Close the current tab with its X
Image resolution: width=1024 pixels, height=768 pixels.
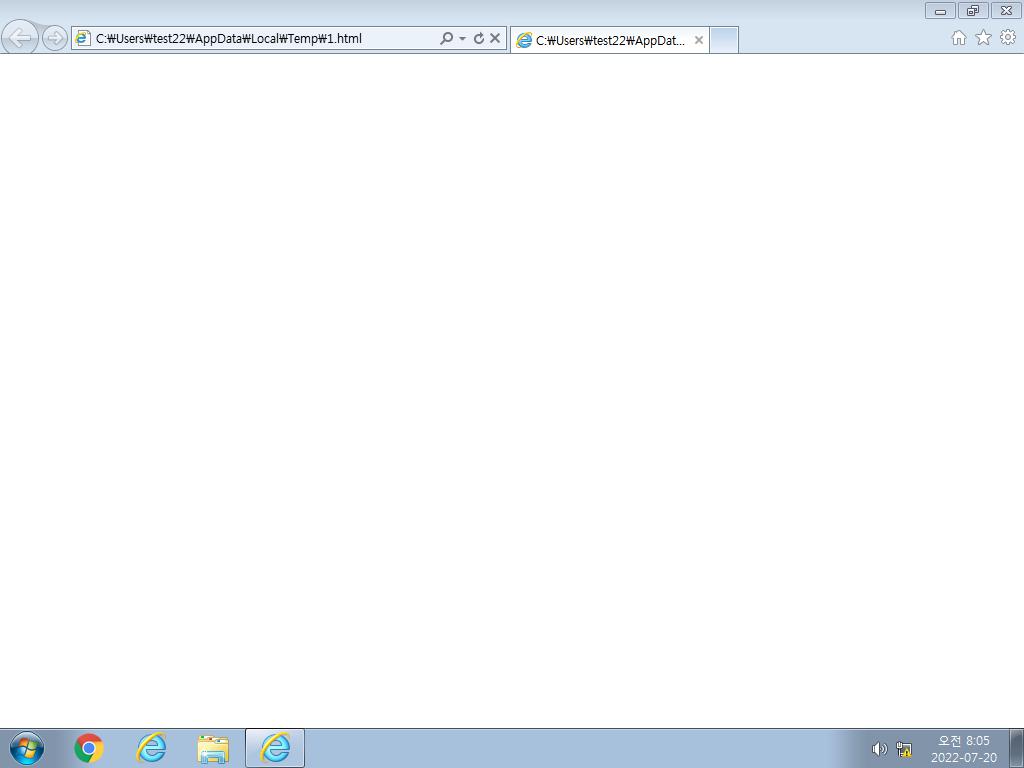(699, 40)
